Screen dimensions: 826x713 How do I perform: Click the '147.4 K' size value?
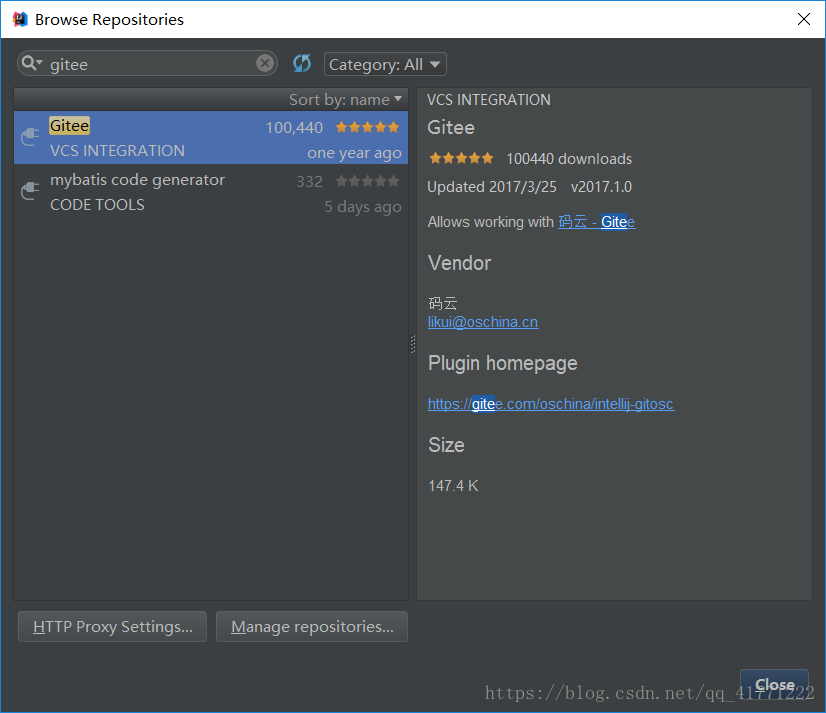click(x=453, y=486)
